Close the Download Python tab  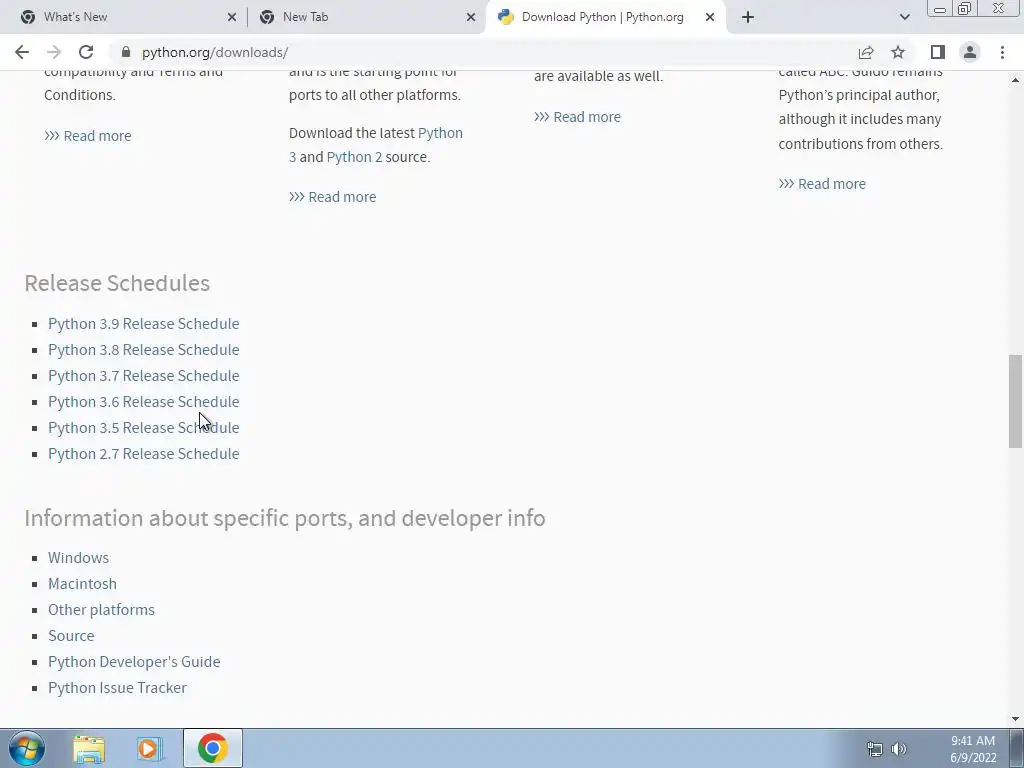click(x=710, y=17)
